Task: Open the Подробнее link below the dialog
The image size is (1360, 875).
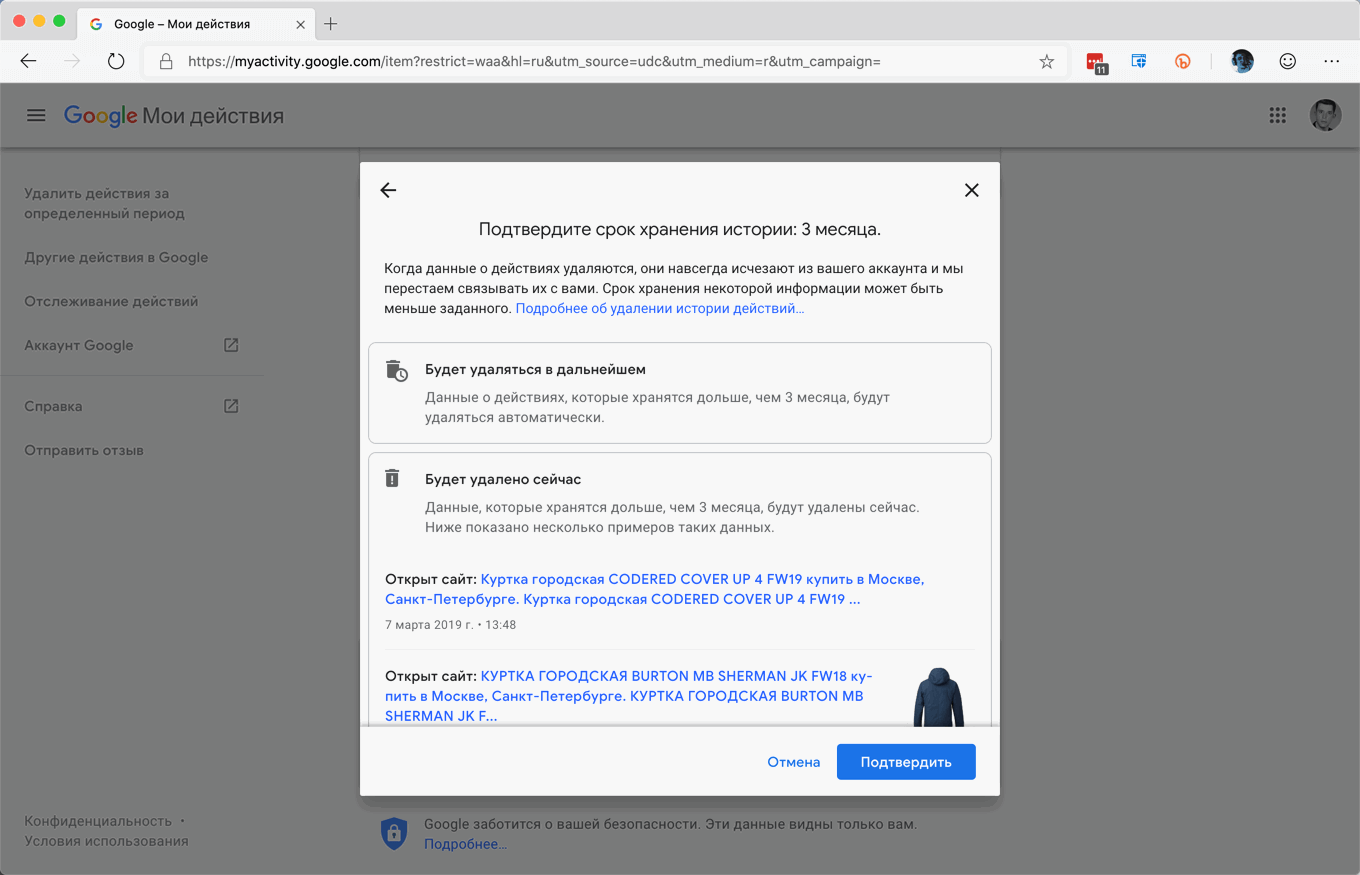Action: point(465,844)
